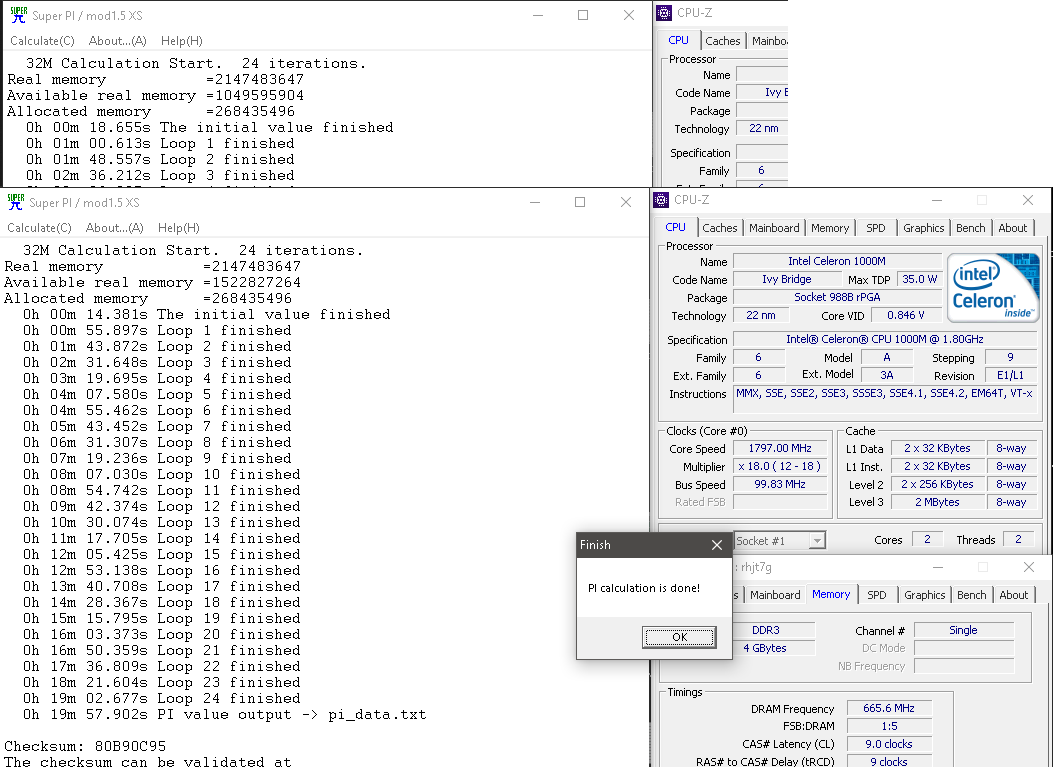Click the DDR3 memory type field
The width and height of the screenshot is (1053, 767).
772,630
